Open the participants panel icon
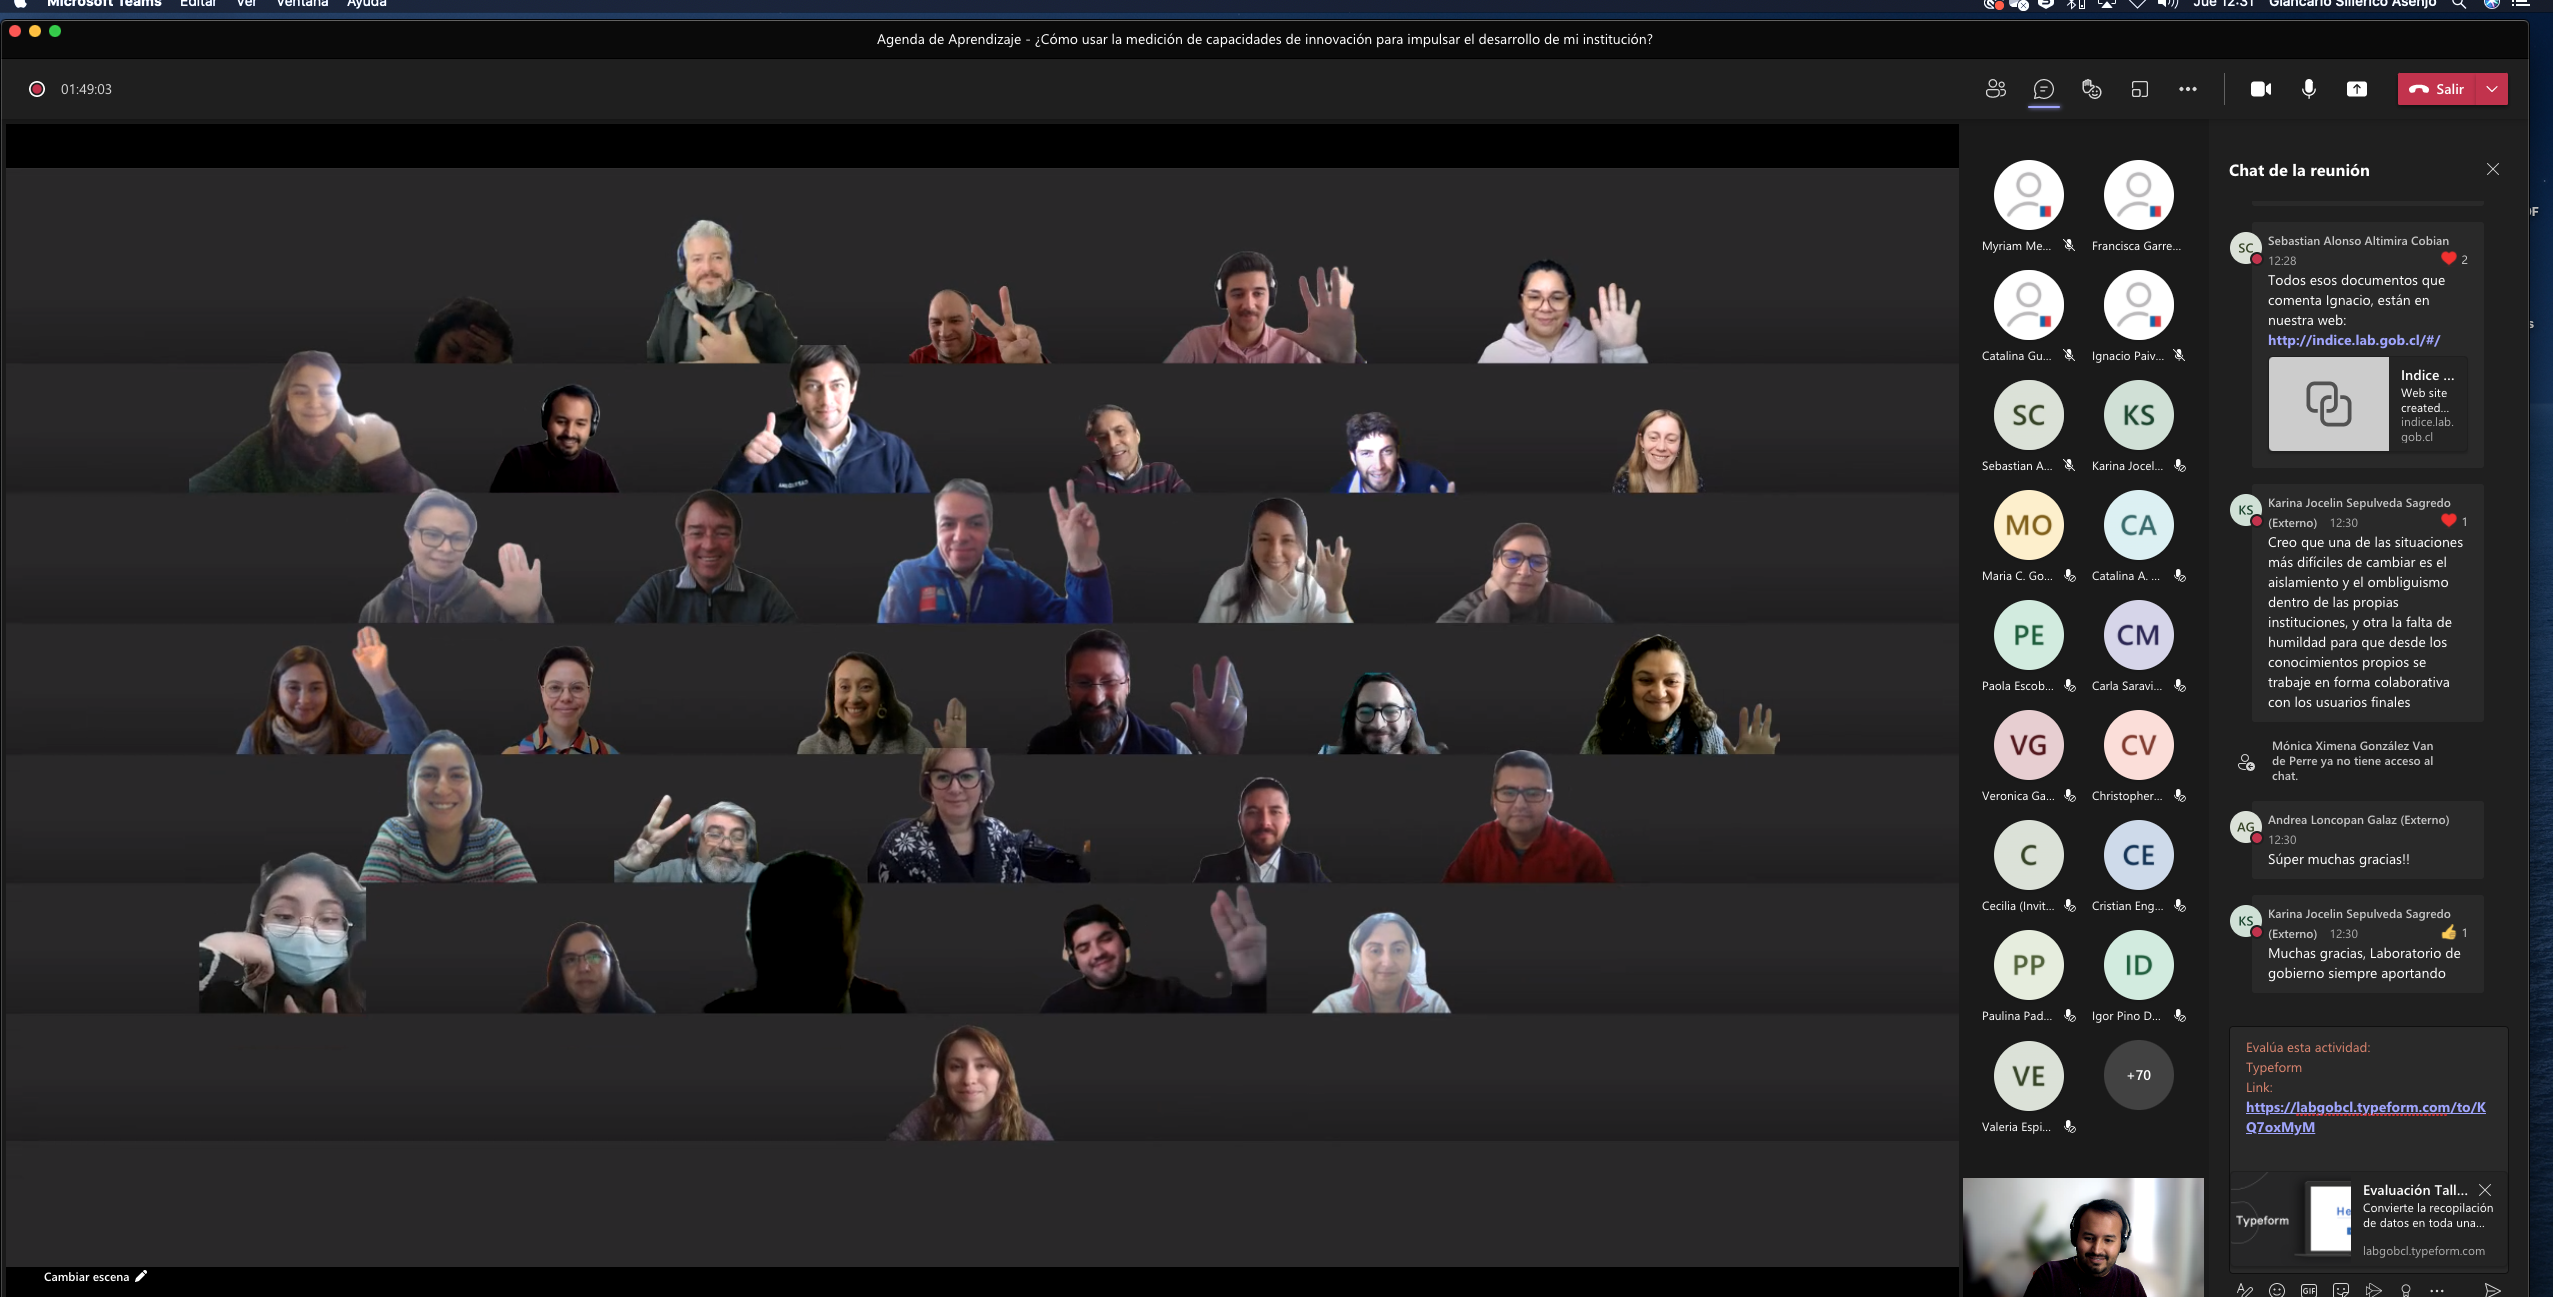This screenshot has height=1297, width=2553. (1995, 89)
